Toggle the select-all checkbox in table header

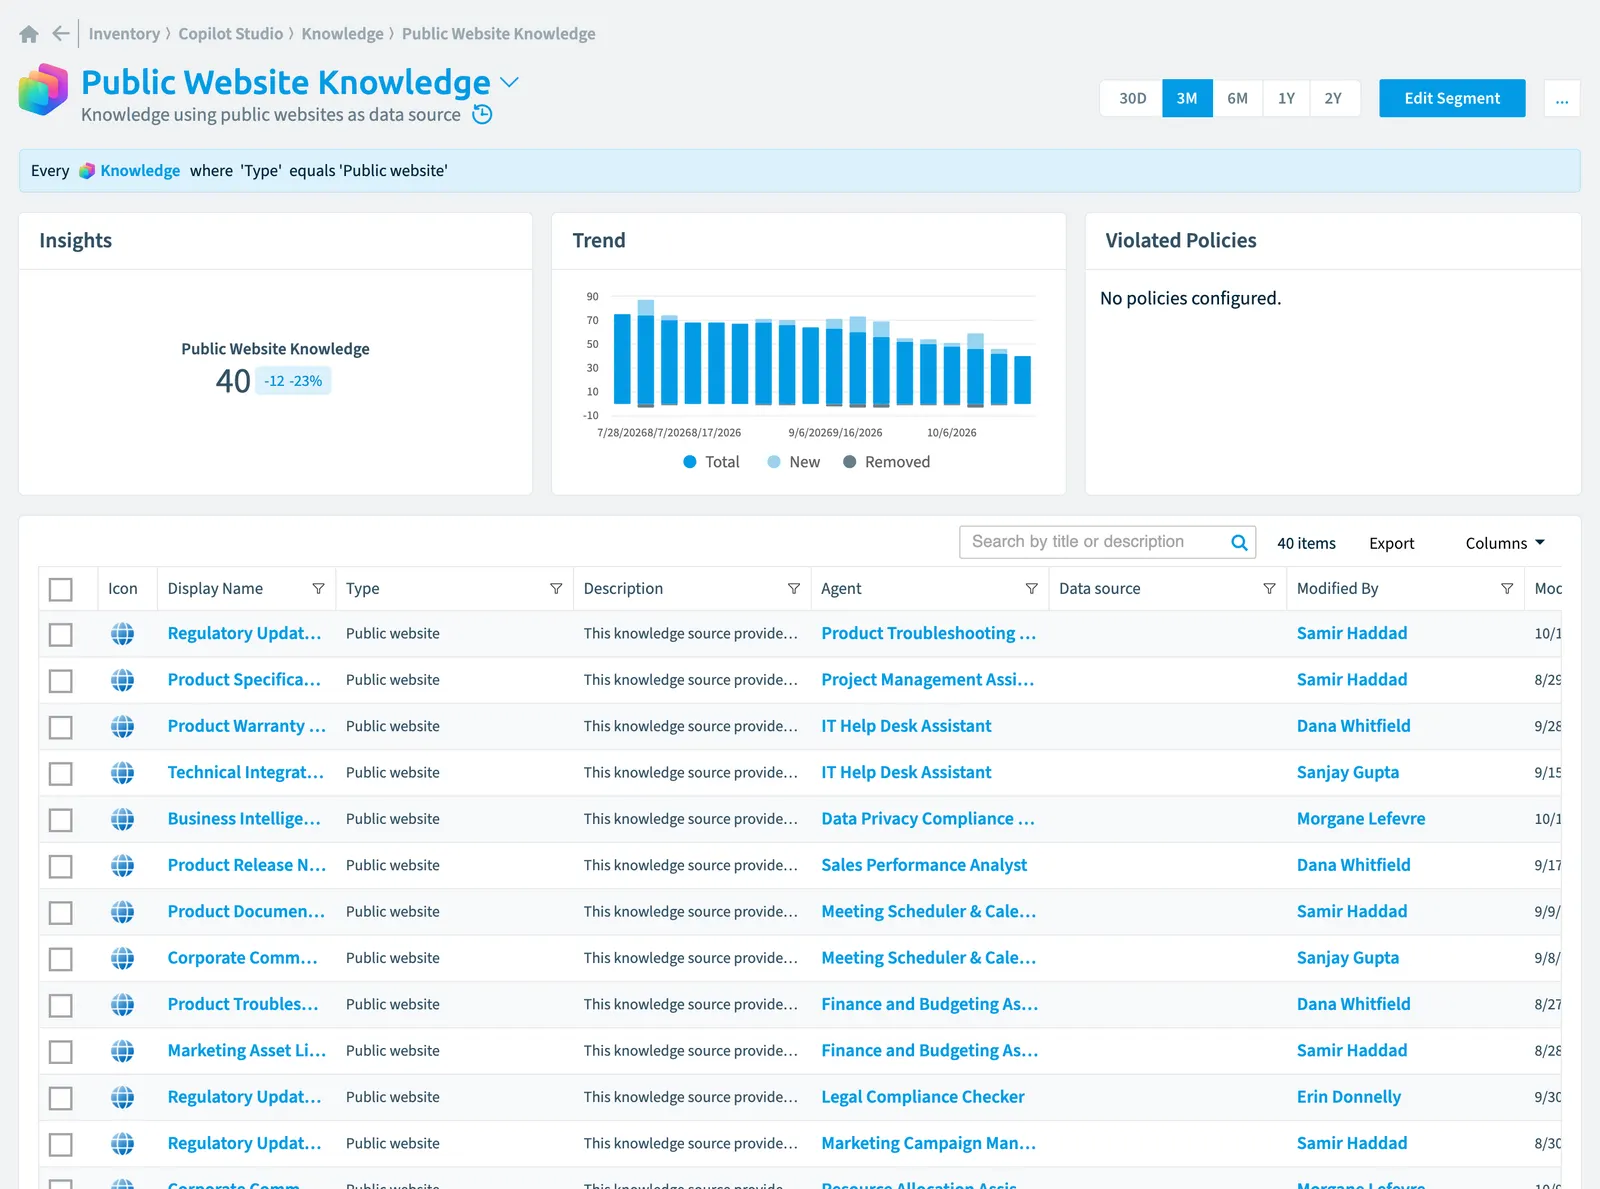coord(61,590)
